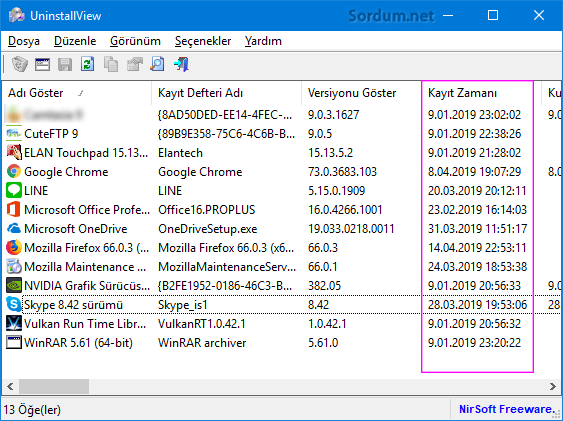The width and height of the screenshot is (563, 421).
Task: Click the WinRAR row icon
Action: tap(14, 343)
